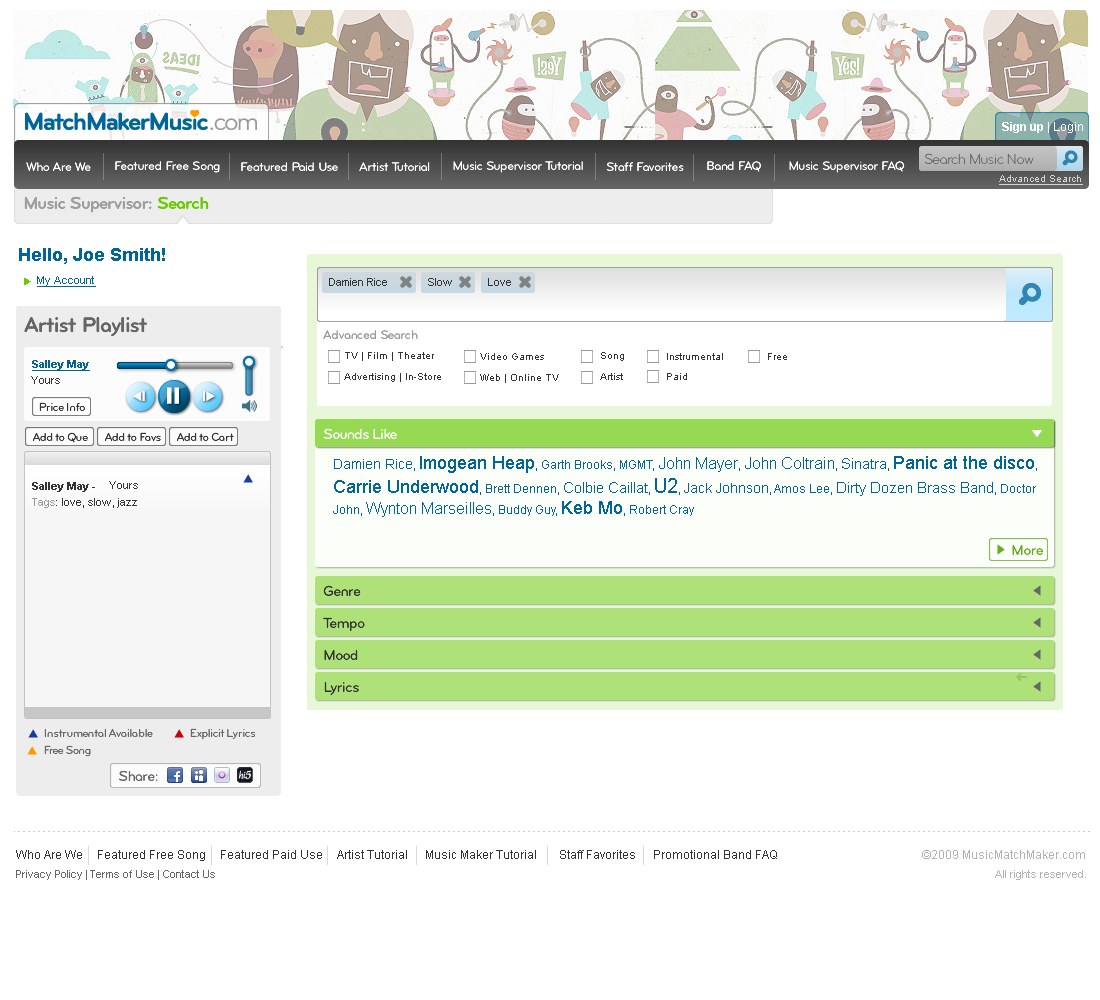Mute using the speaker volume icon

pos(249,406)
